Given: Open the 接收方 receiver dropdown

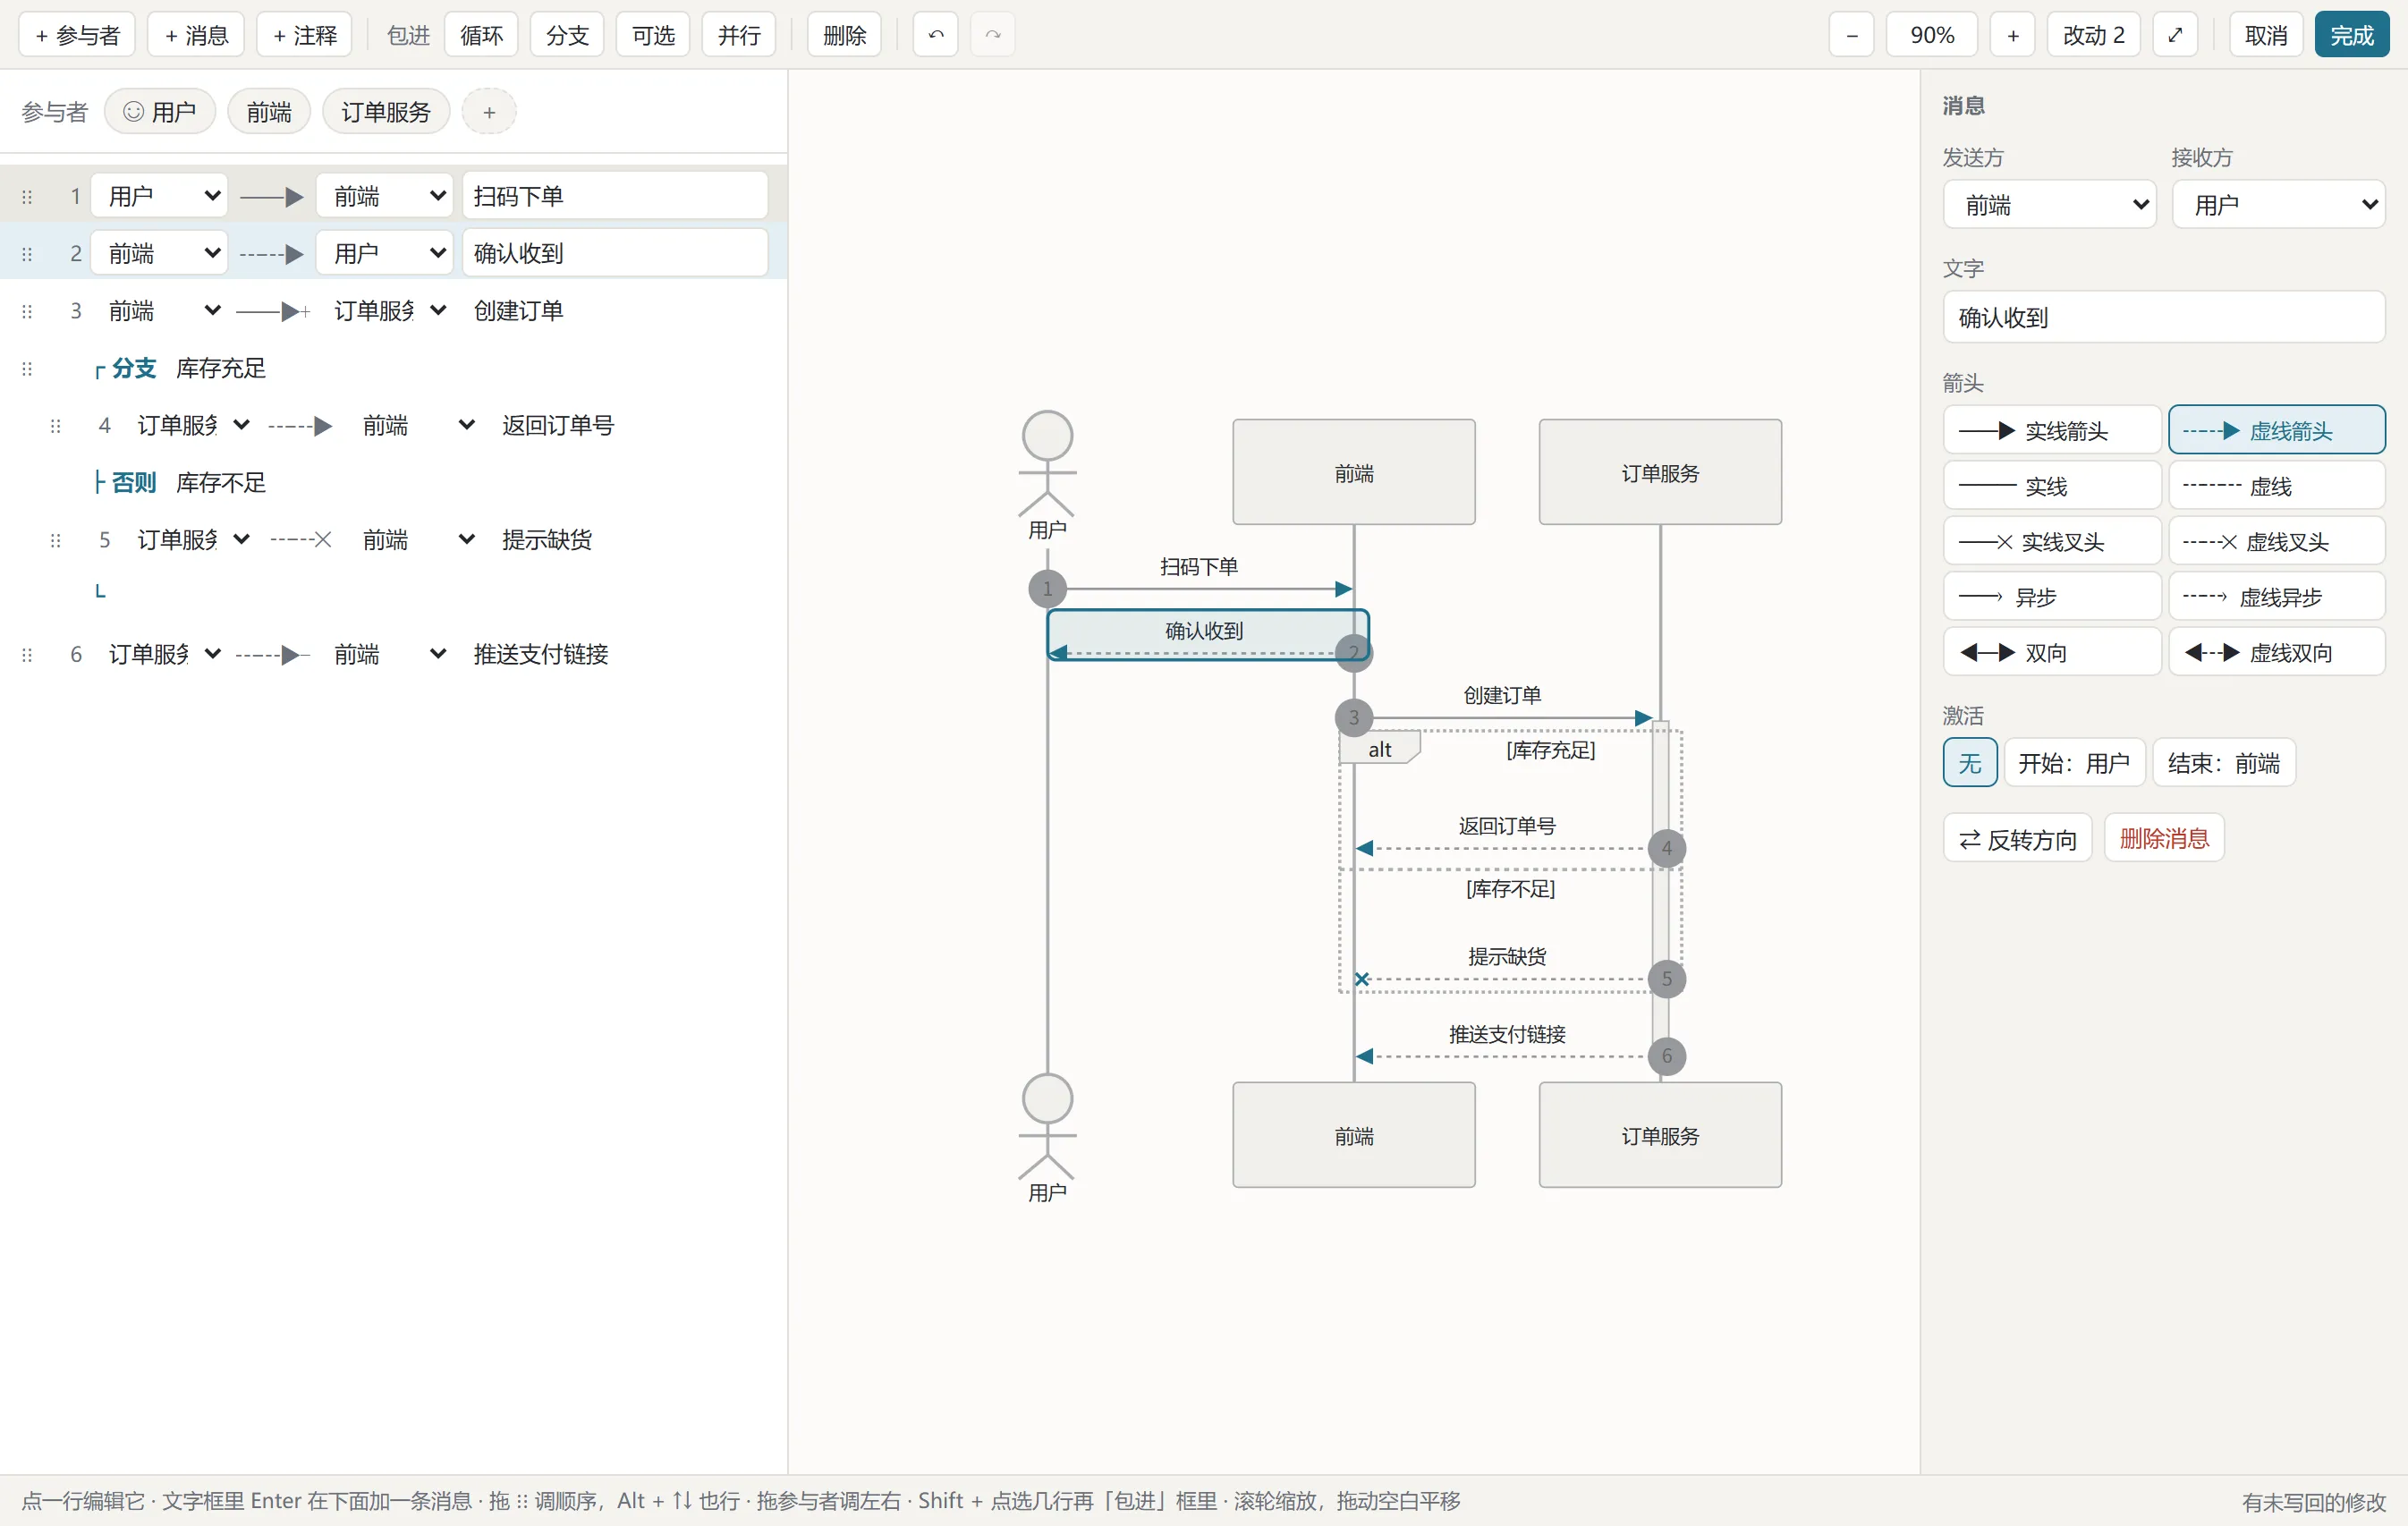Looking at the screenshot, I should point(2278,205).
